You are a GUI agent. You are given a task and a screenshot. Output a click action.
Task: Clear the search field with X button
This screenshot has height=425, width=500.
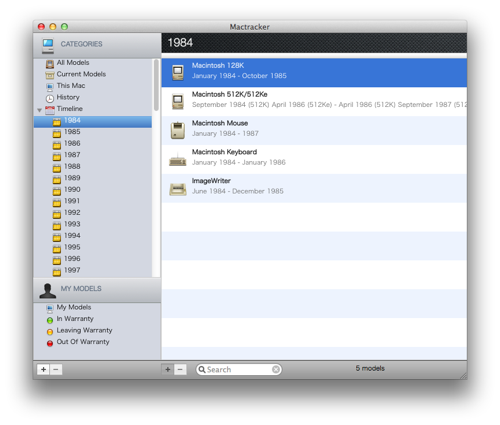(276, 369)
